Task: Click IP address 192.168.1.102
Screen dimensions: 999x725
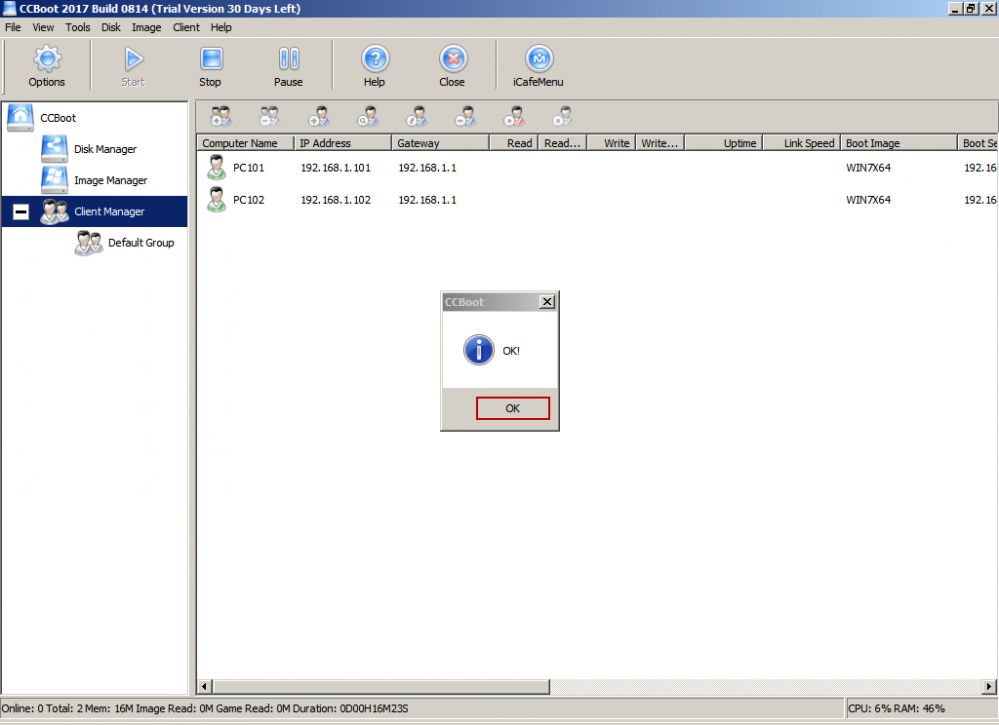Action: point(336,200)
